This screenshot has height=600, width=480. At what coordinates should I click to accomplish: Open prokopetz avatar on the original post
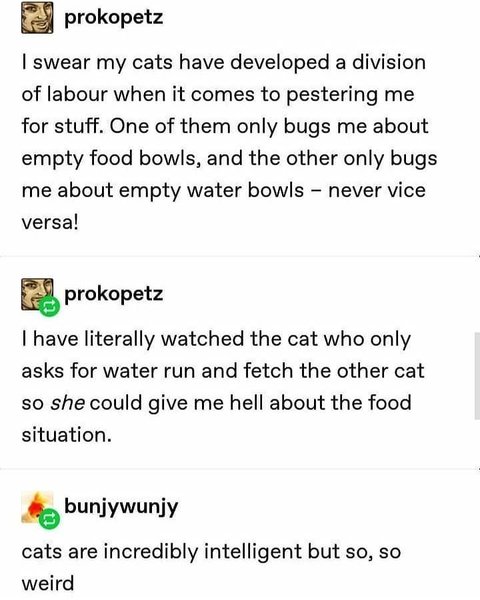coord(37,18)
